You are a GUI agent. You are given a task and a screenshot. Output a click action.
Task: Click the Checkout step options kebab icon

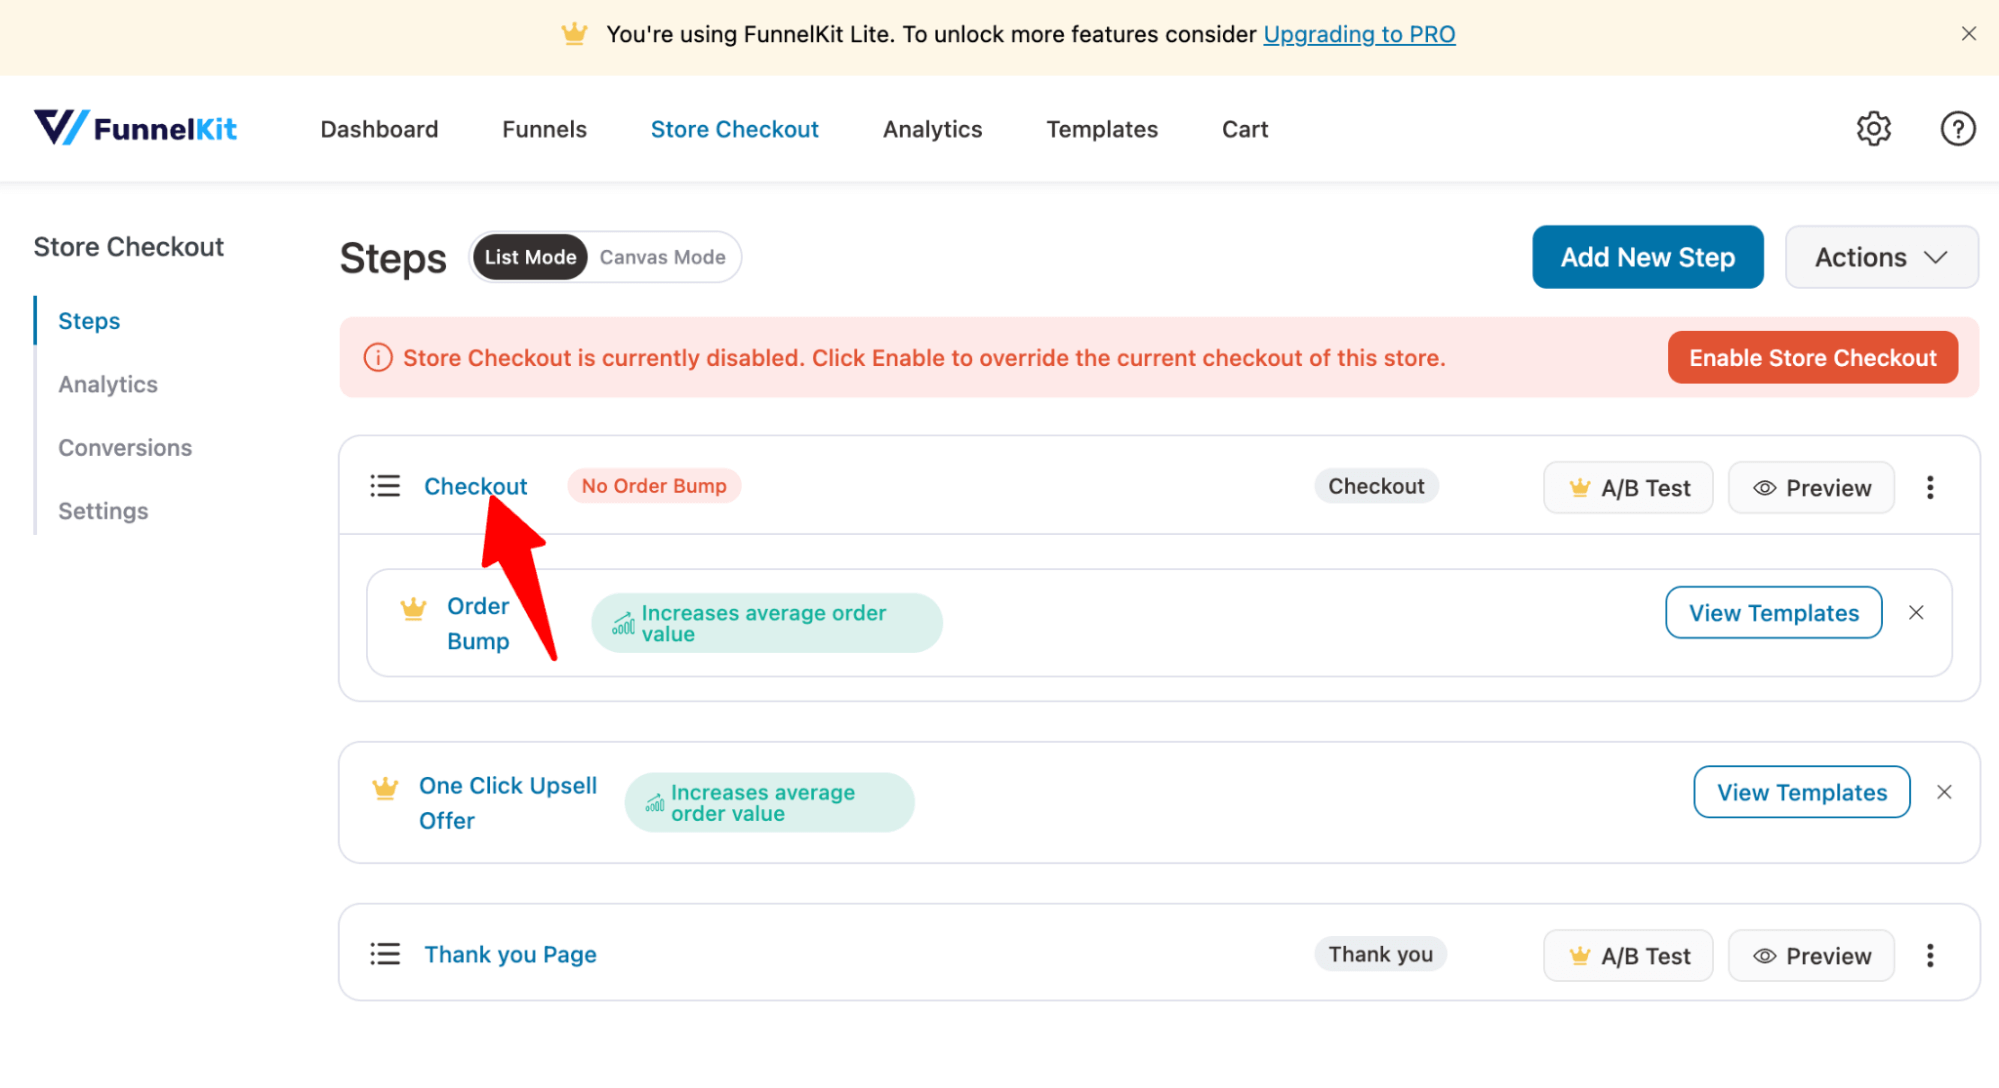1931,488
